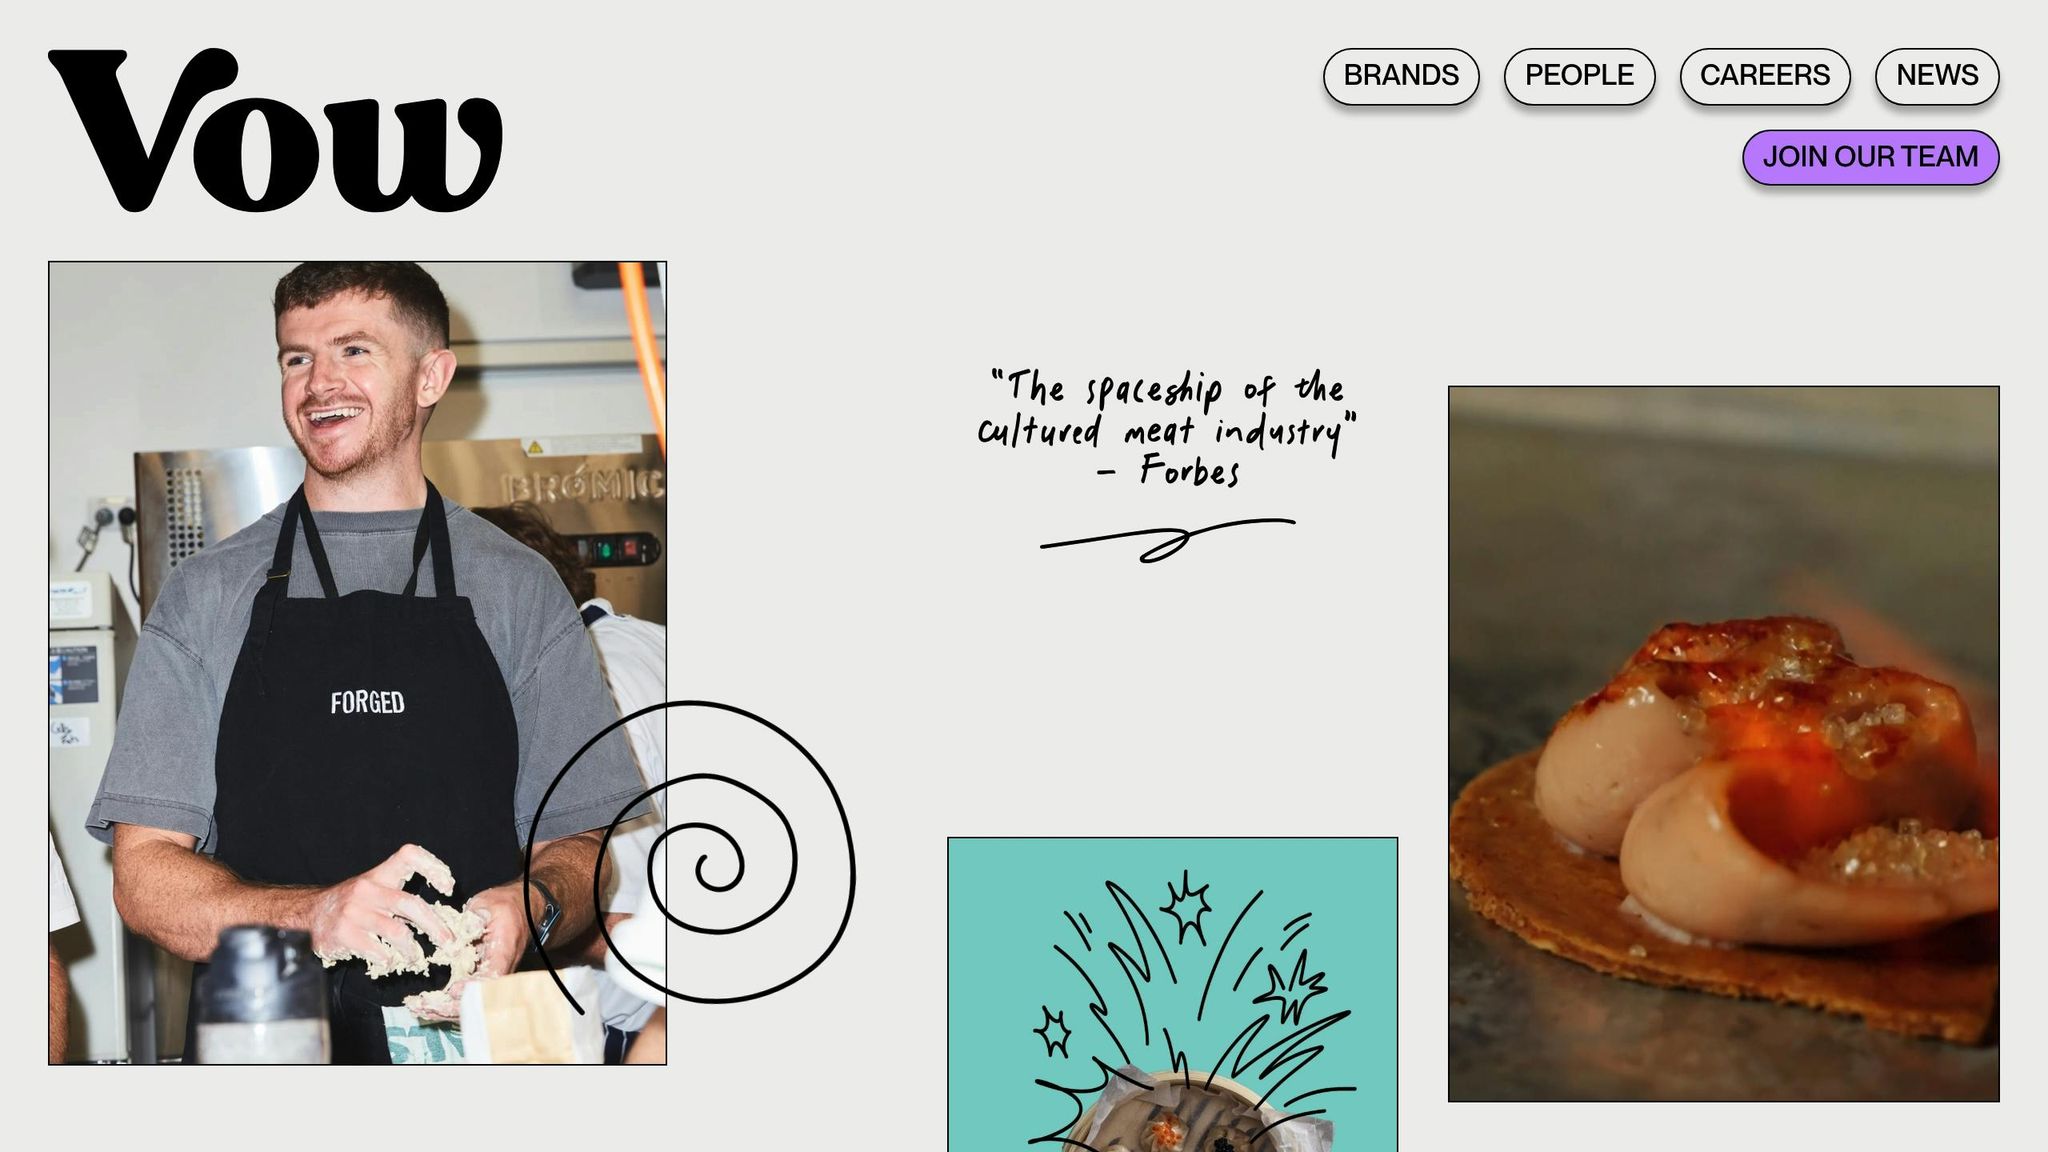Viewport: 2048px width, 1152px height.
Task: Open the CAREERS page
Action: 1765,76
